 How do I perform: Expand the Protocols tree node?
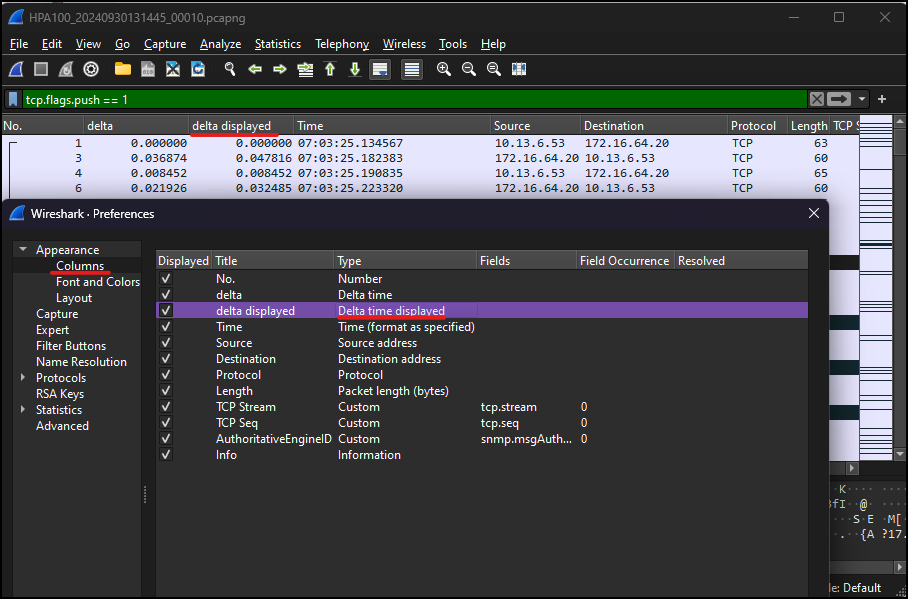(23, 377)
